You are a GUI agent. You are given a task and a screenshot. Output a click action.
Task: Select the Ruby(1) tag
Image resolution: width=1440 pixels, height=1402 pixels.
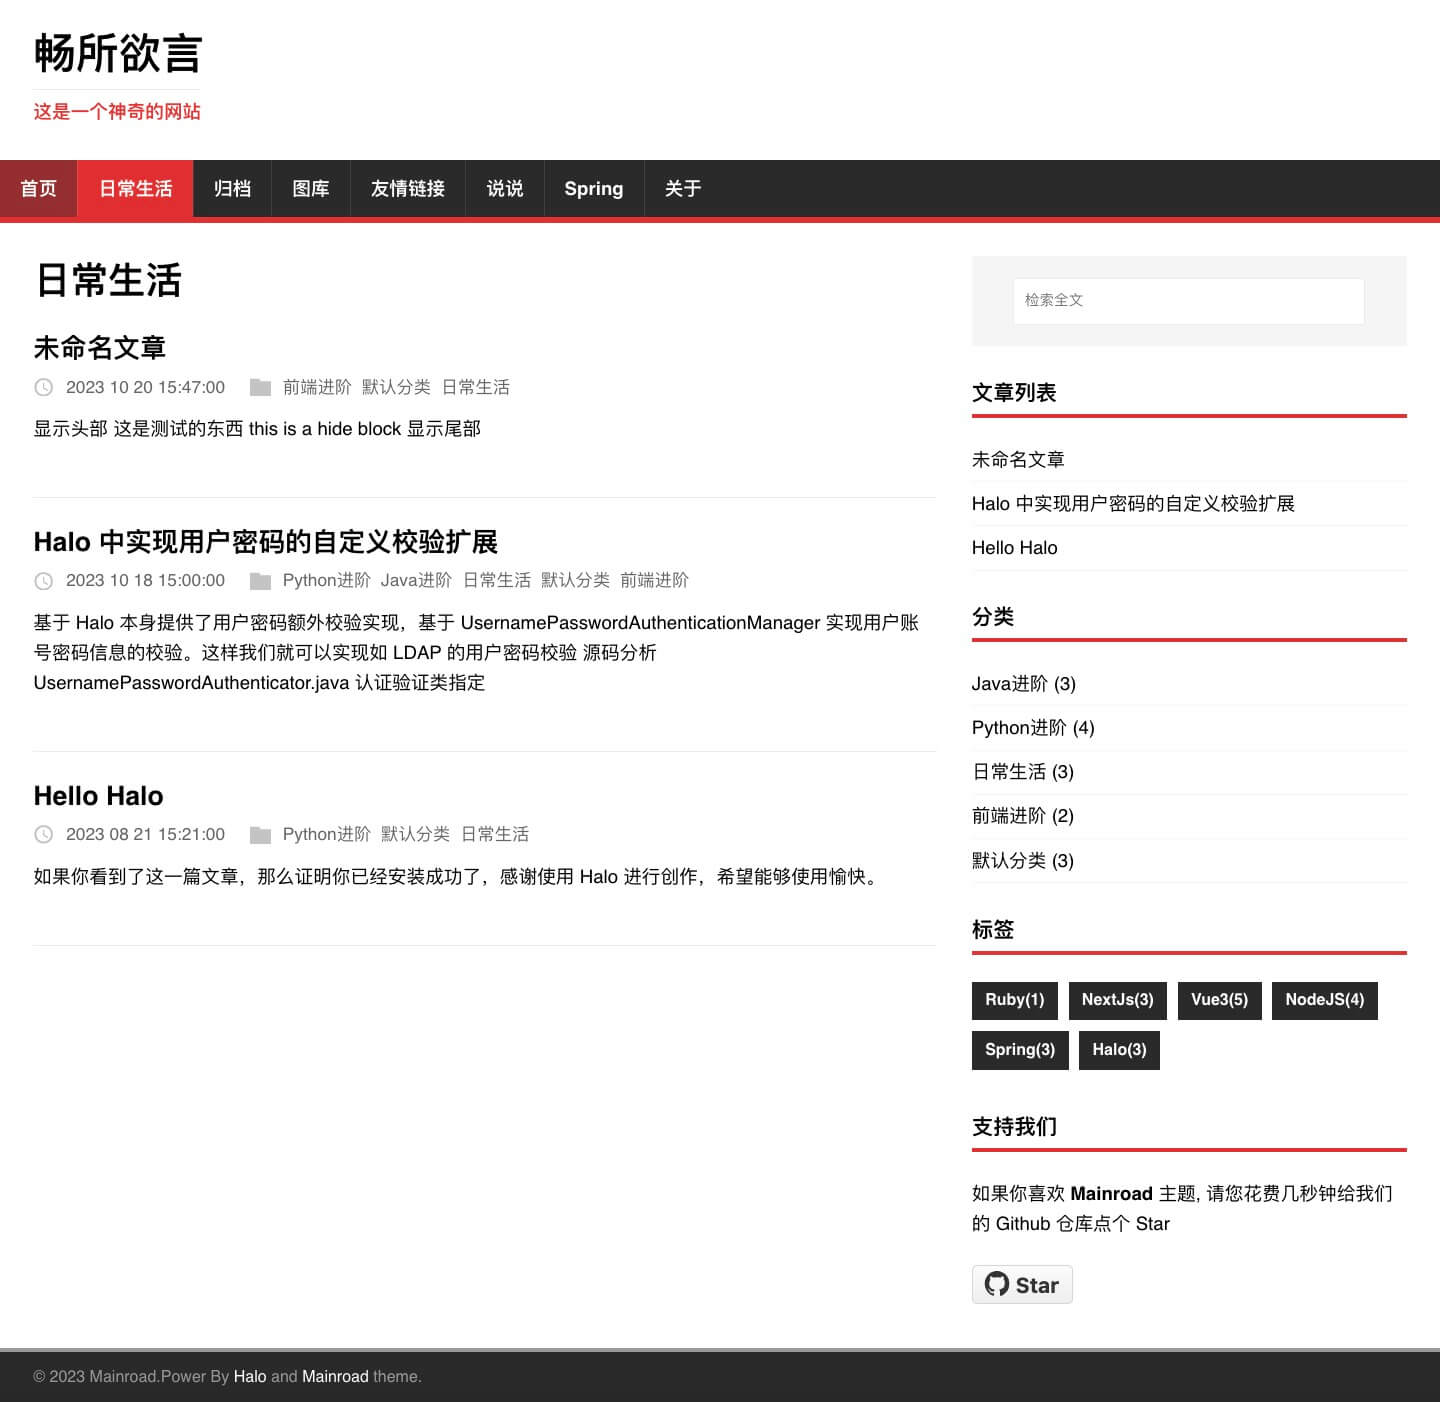[x=1014, y=1000]
